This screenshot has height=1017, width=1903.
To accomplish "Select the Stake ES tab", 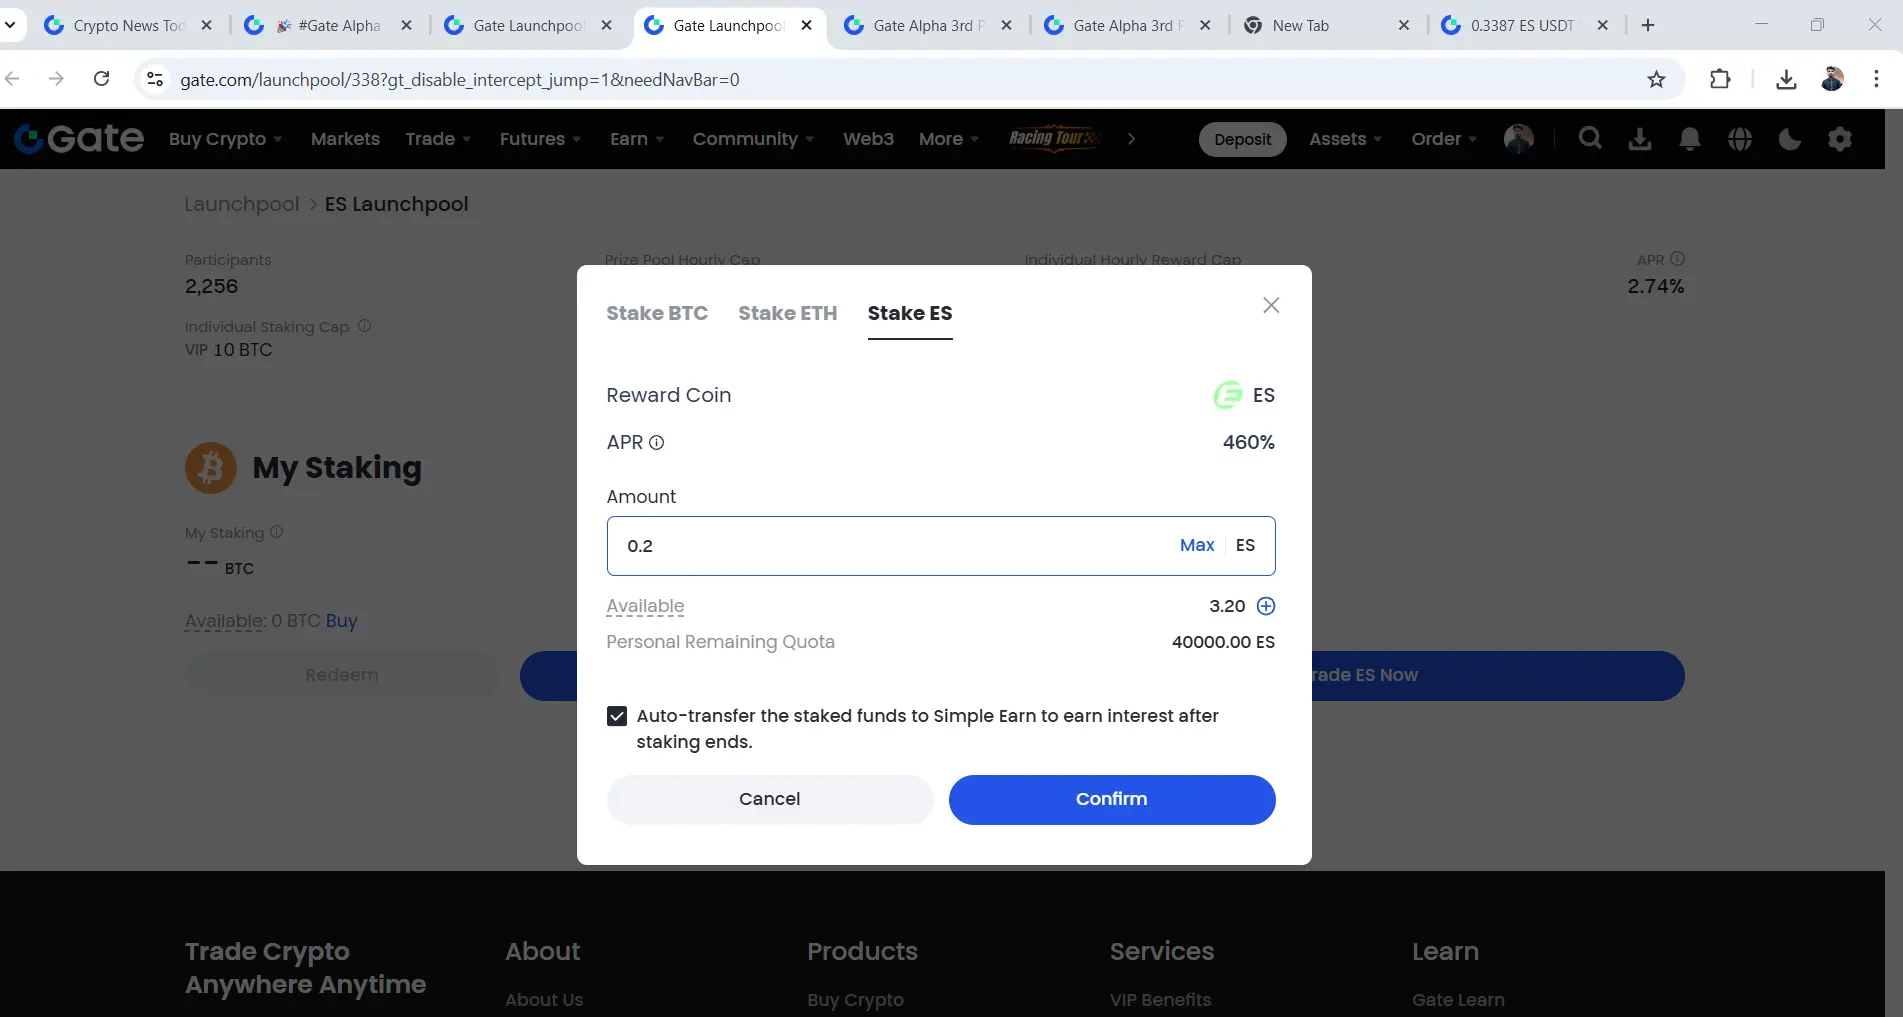I will pos(910,313).
